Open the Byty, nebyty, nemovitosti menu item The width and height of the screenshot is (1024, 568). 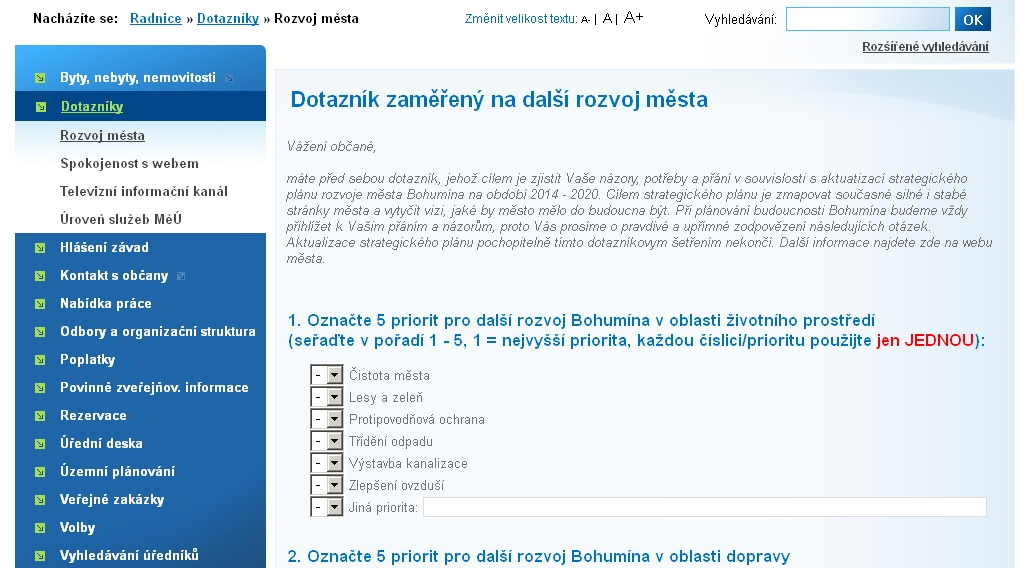click(x=138, y=78)
